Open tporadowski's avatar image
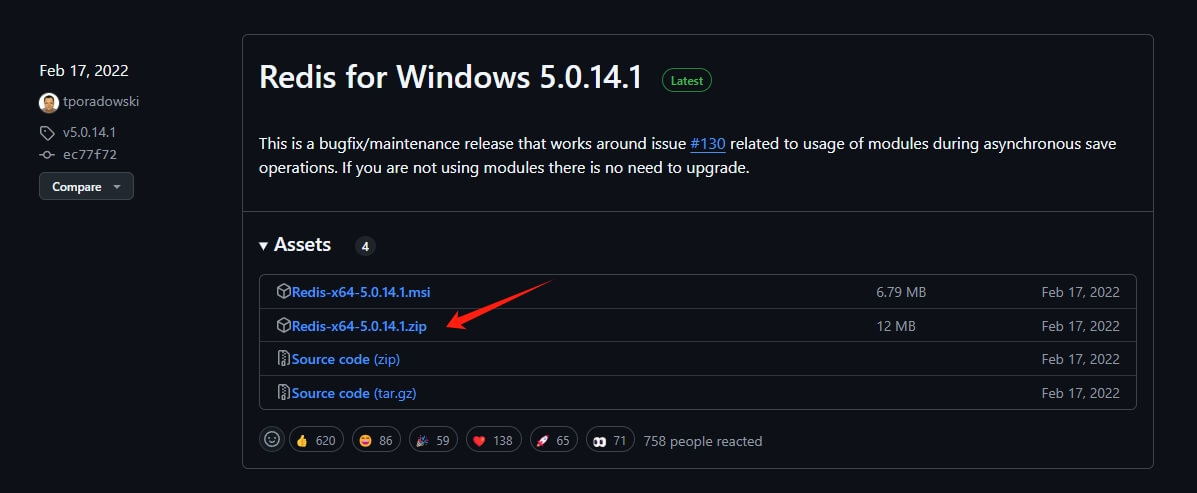The width and height of the screenshot is (1197, 493). pyautogui.click(x=49, y=102)
